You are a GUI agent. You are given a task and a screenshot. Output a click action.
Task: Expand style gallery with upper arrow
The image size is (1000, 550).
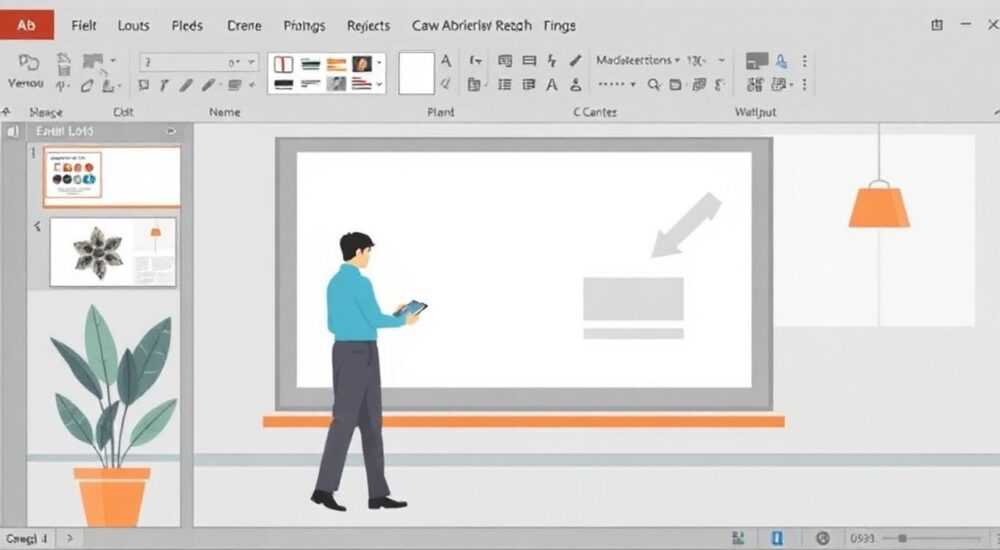(x=379, y=63)
